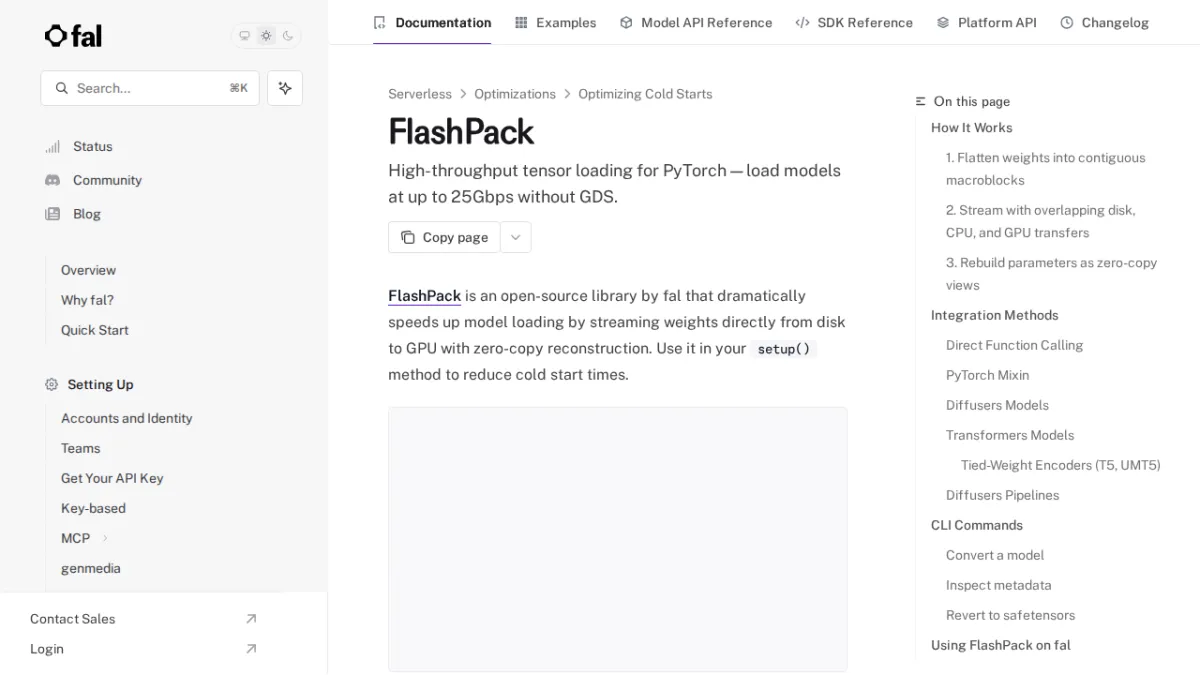Image resolution: width=1200 pixels, height=675 pixels.
Task: Click the Copy page button
Action: tap(444, 237)
